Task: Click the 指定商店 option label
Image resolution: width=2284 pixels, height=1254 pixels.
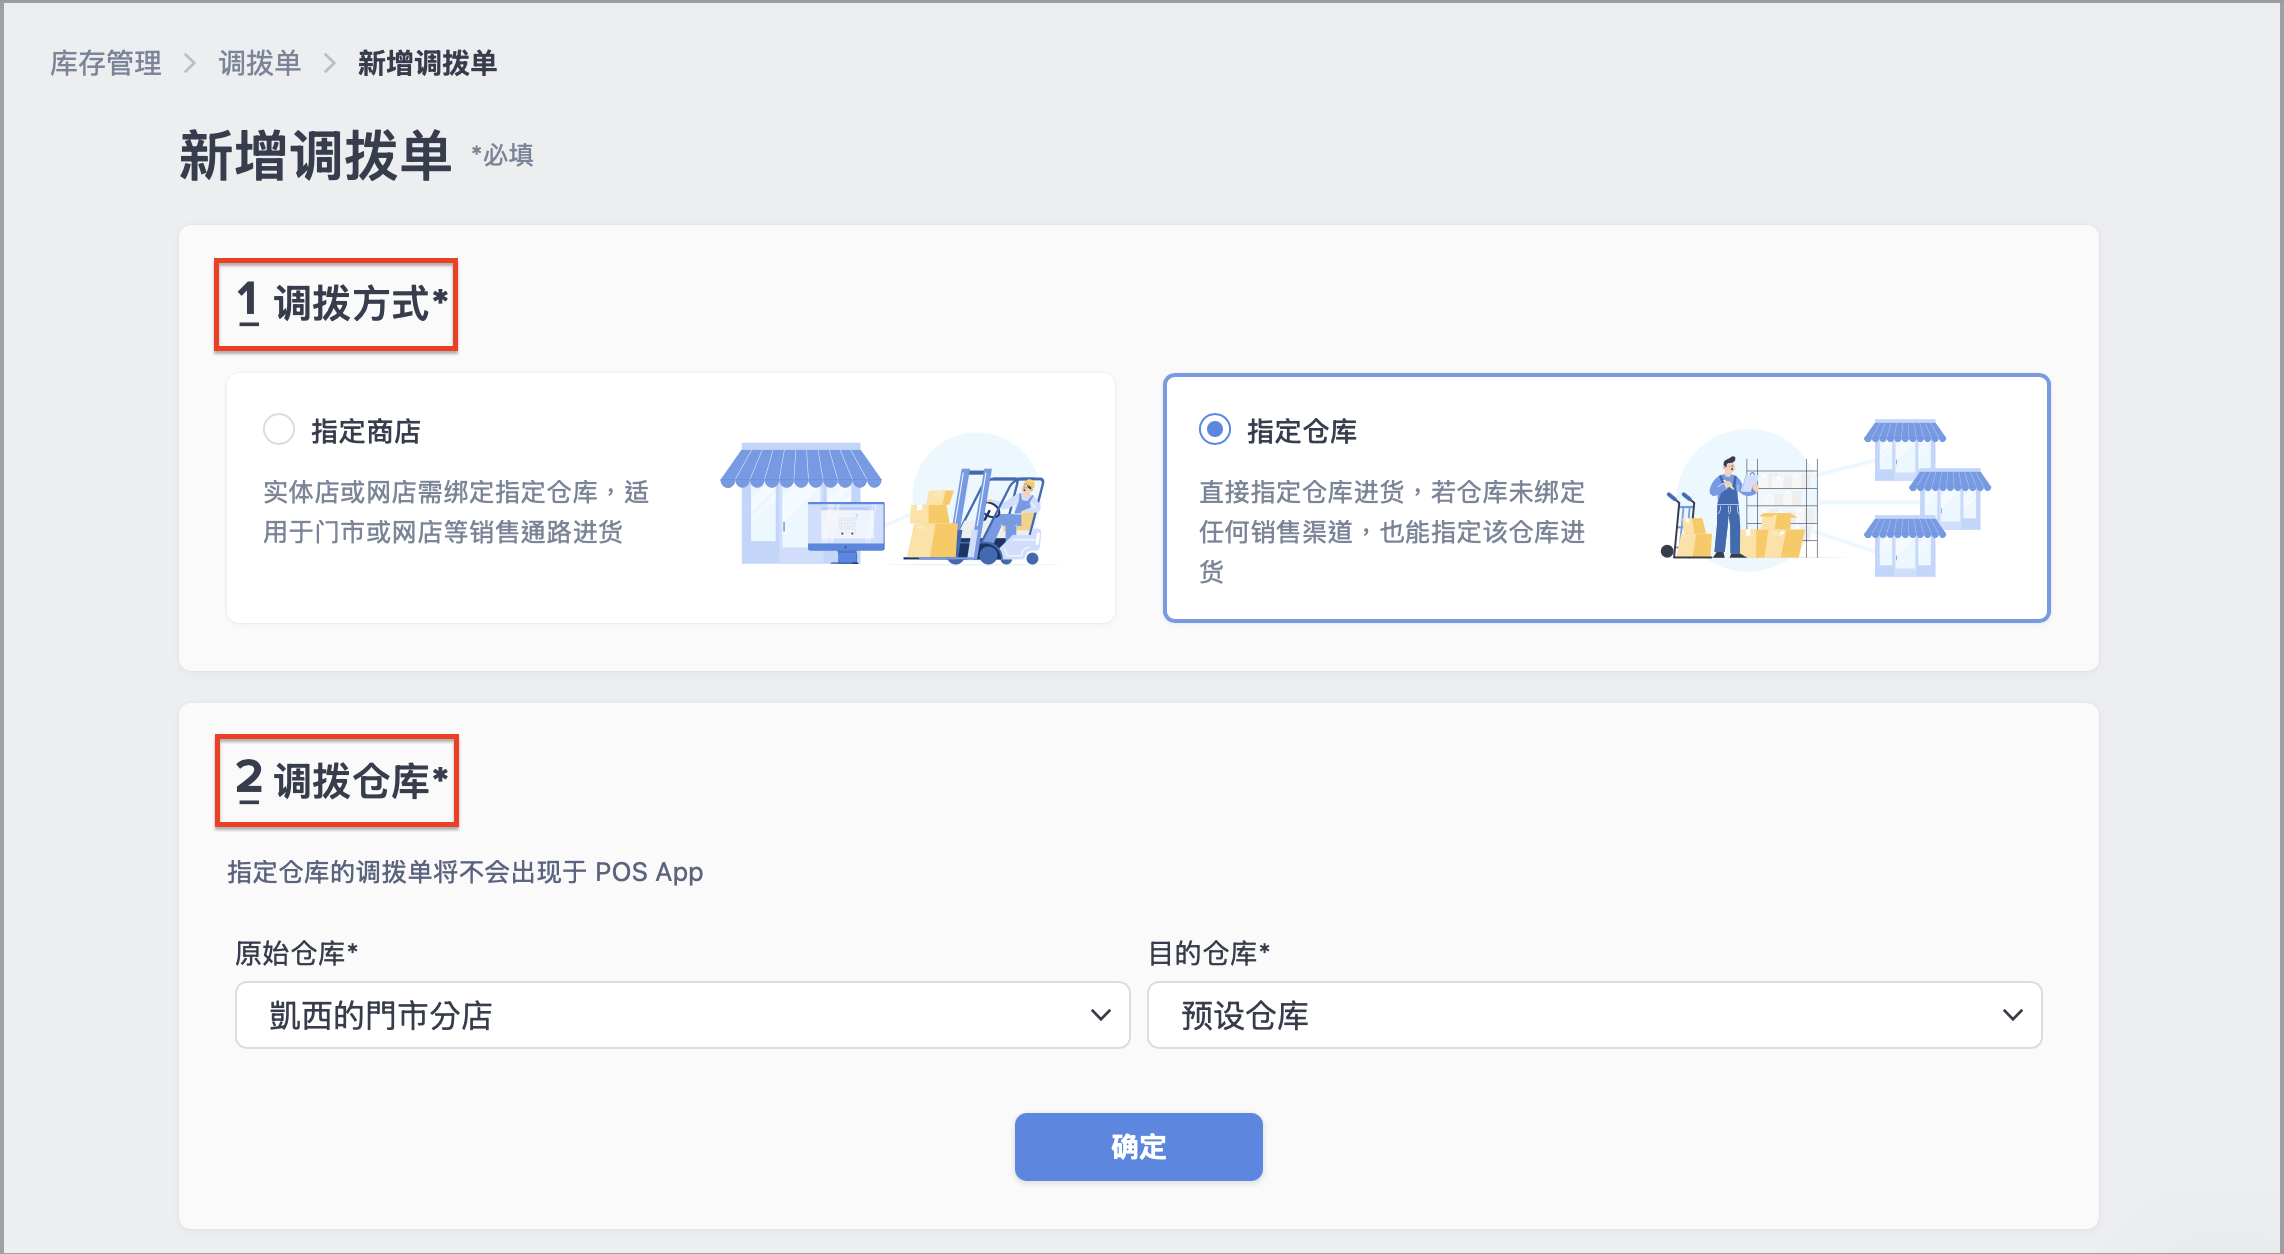Action: tap(366, 431)
